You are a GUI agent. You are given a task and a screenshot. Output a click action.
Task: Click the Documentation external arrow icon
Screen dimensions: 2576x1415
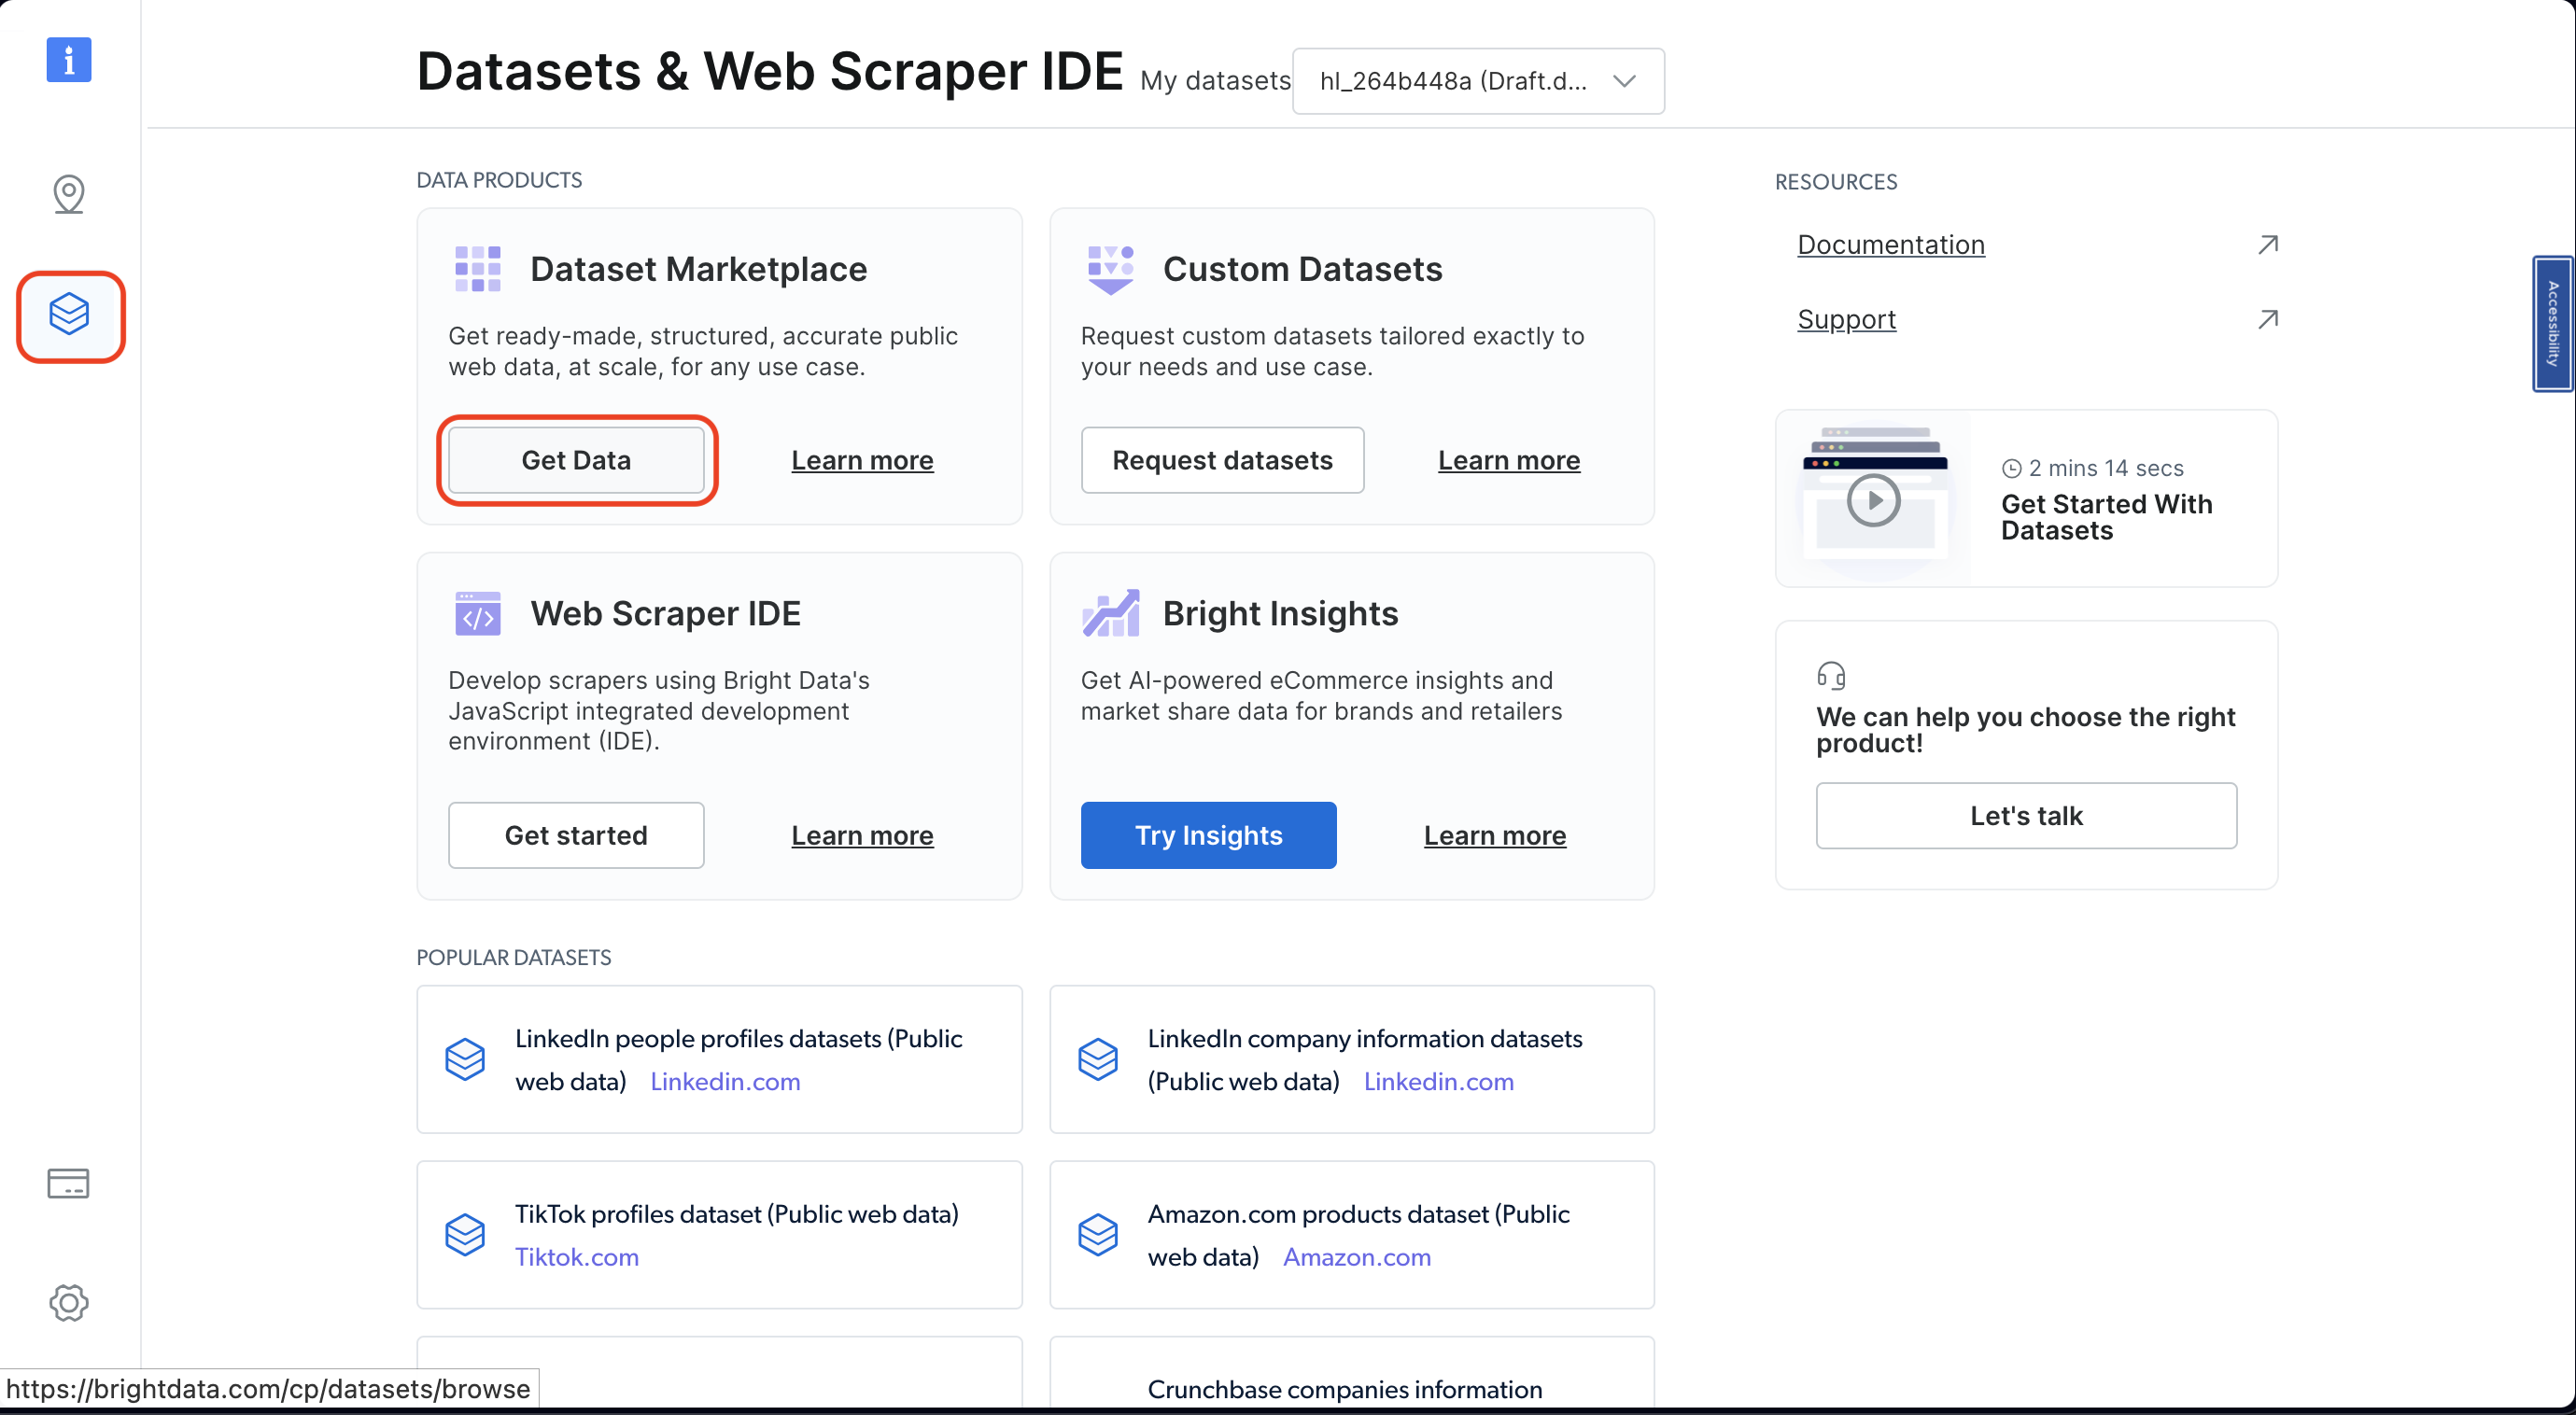2267,245
